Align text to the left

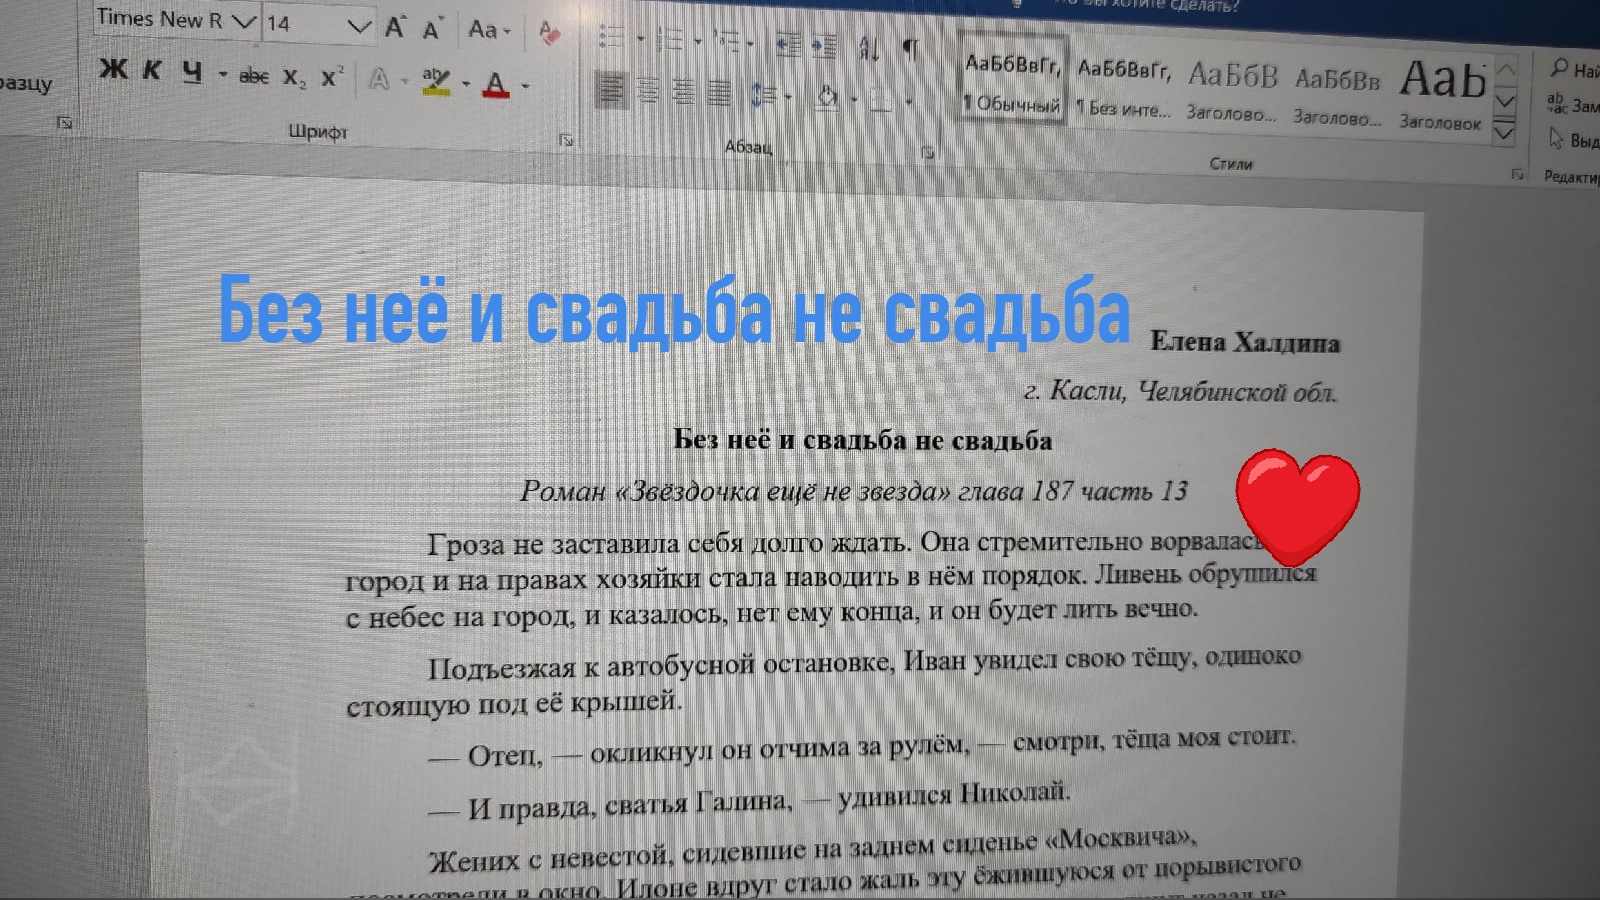[x=611, y=90]
